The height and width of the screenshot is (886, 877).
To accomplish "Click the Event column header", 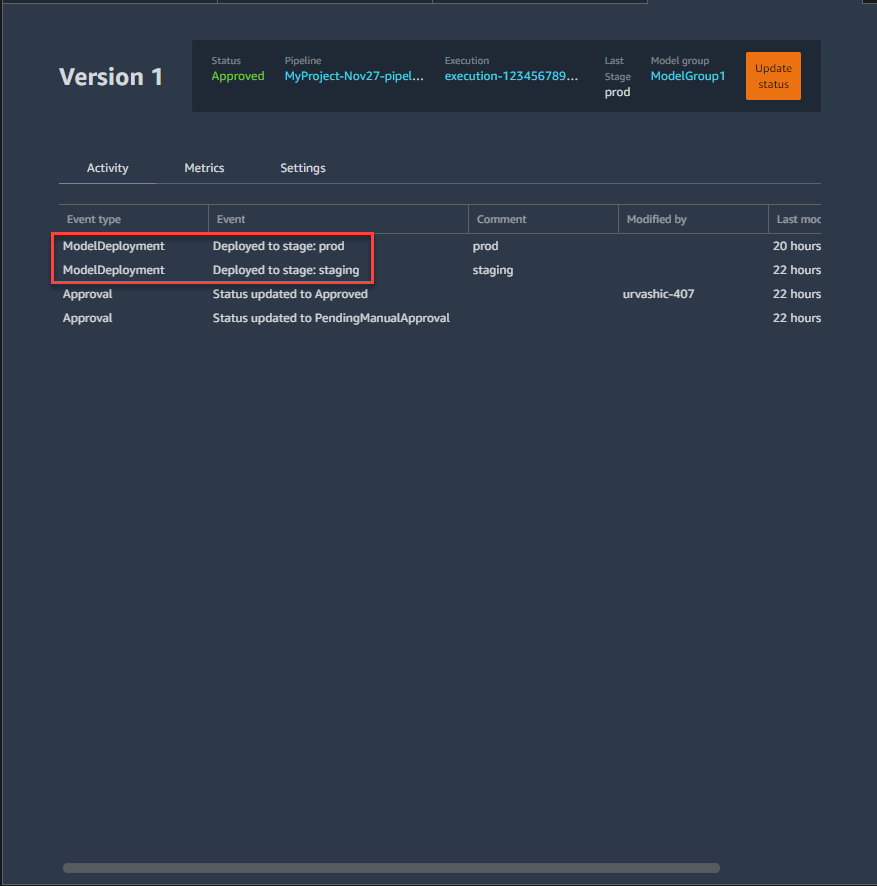I will click(x=231, y=219).
